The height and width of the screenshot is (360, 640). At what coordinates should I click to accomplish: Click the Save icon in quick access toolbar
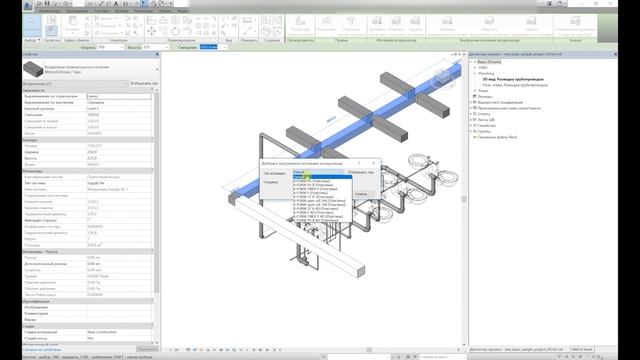pos(47,4)
